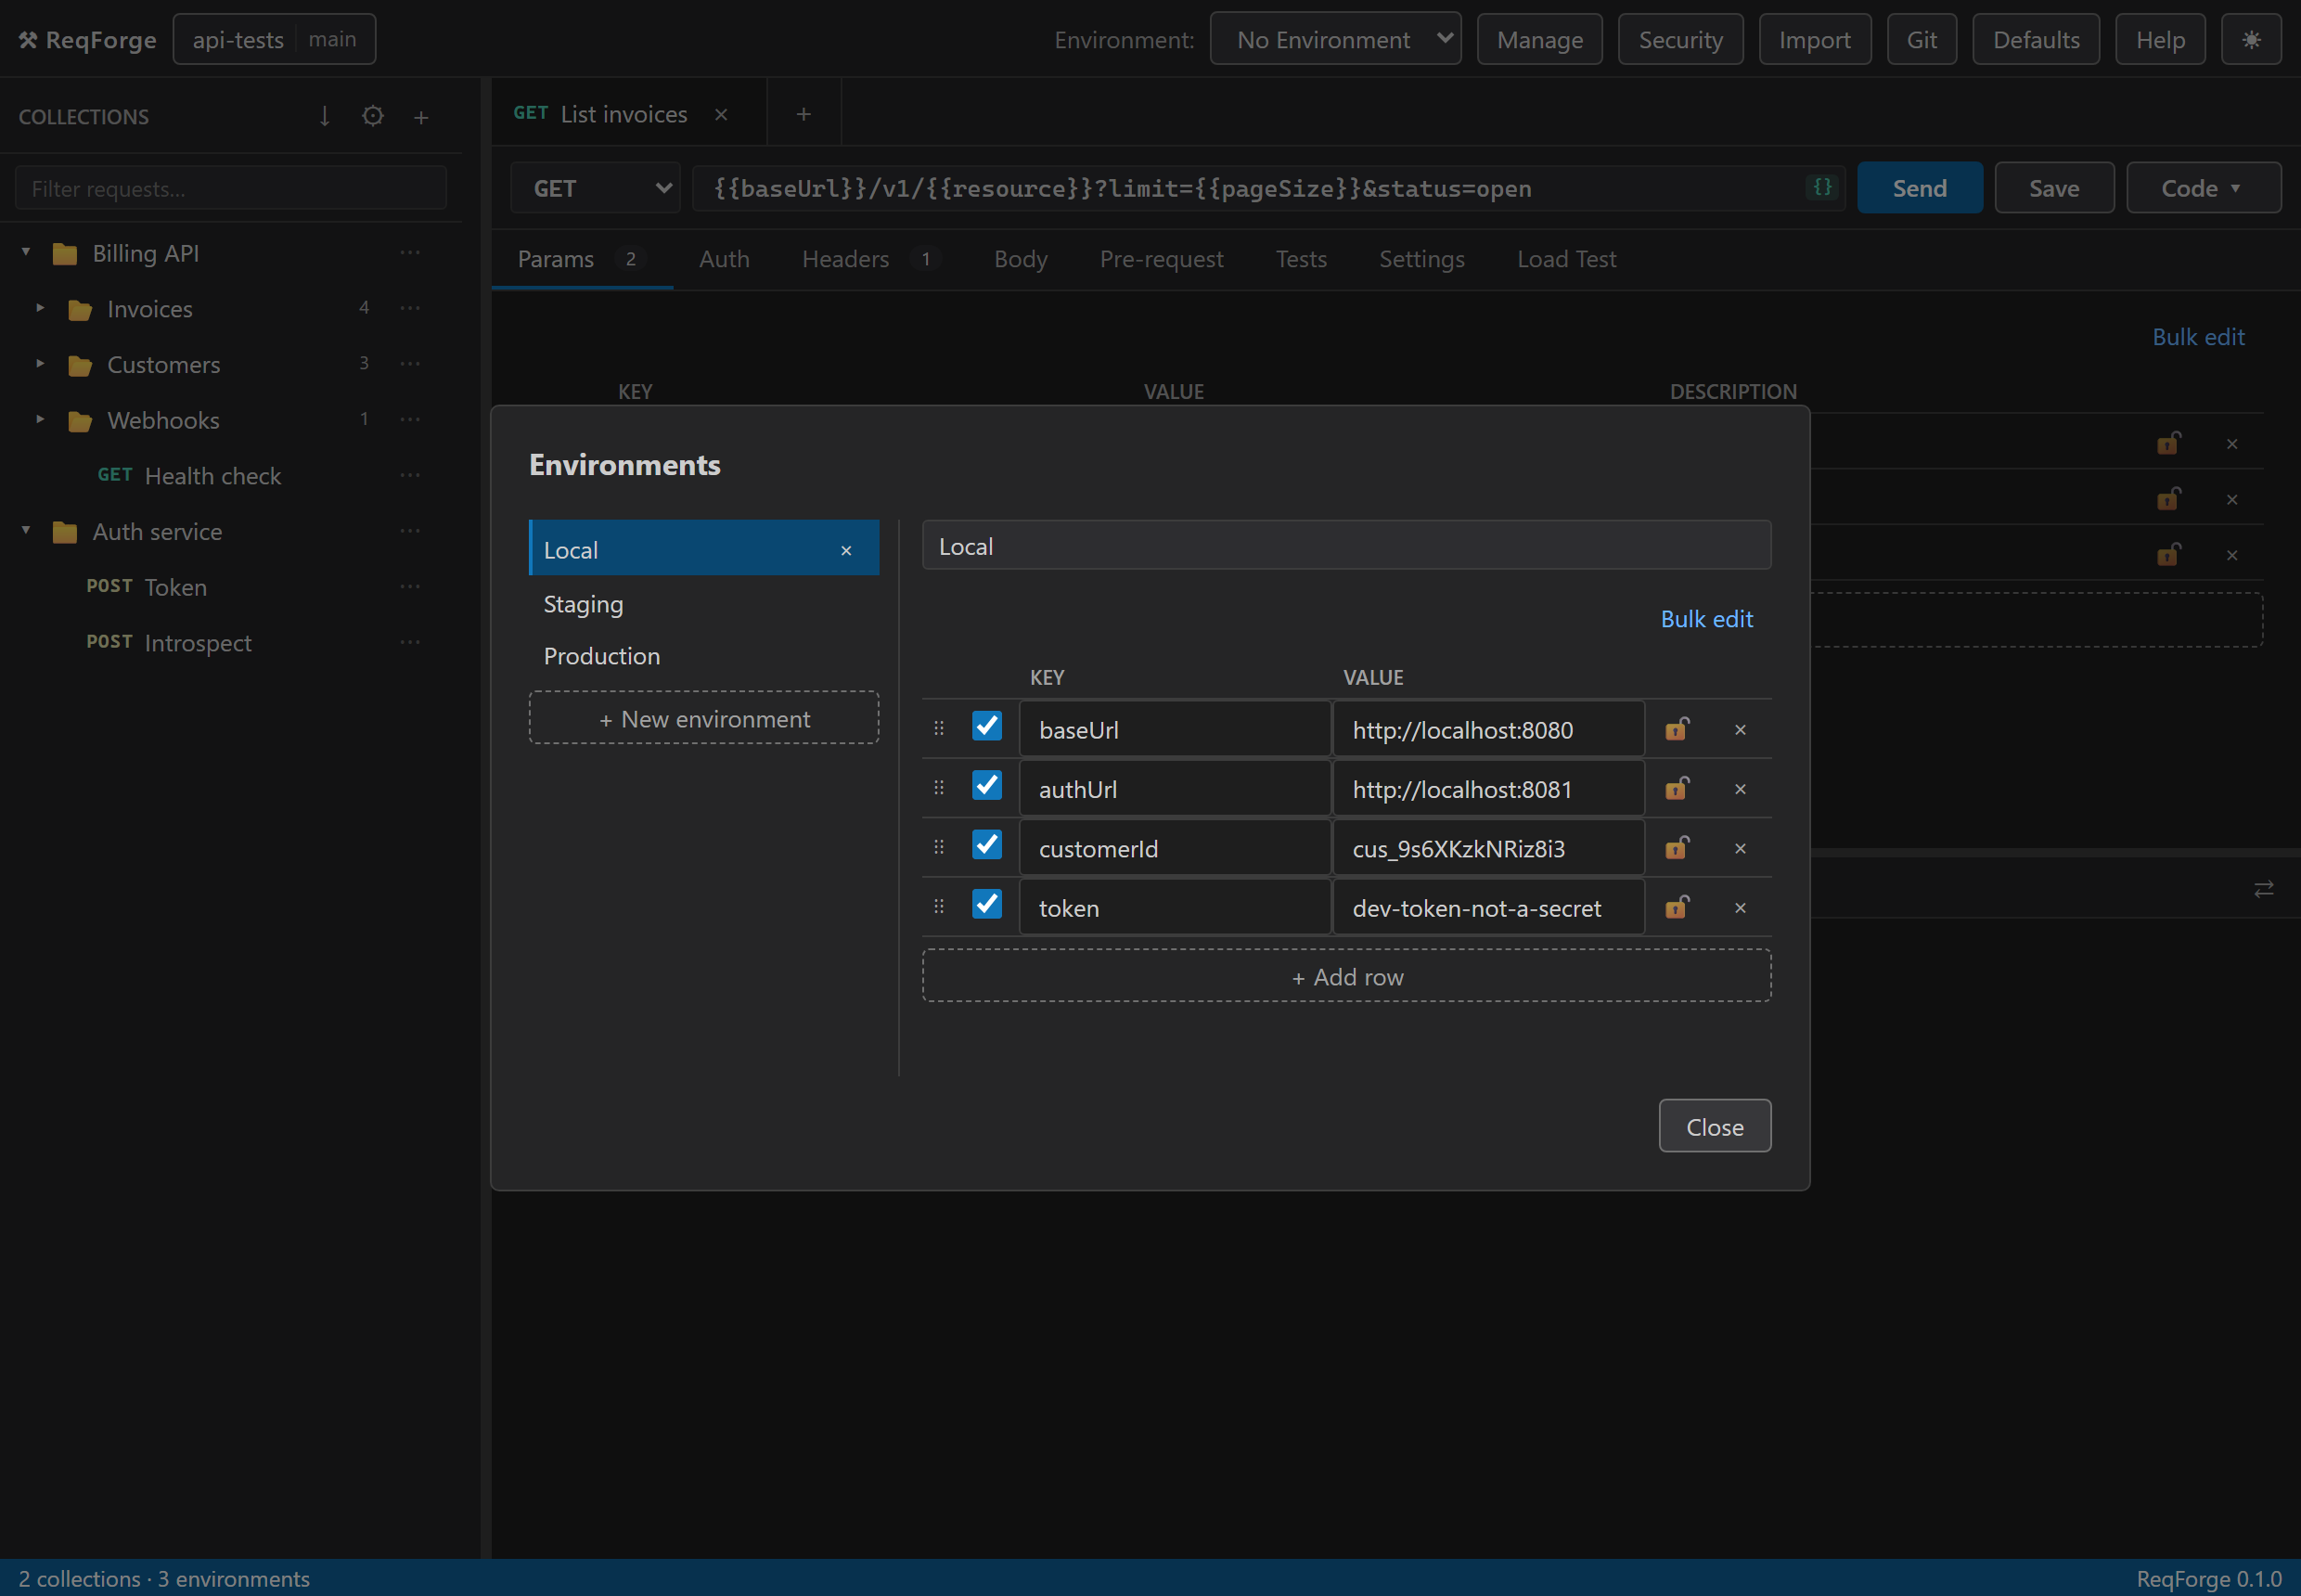
Task: Click the environment name field 'Local'
Action: tap(1346, 546)
